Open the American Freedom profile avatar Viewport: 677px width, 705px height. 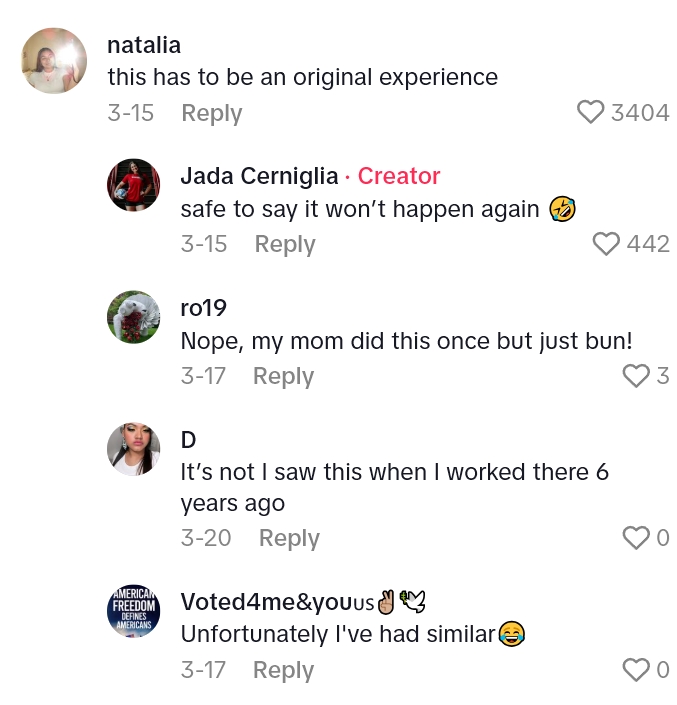coord(133,611)
